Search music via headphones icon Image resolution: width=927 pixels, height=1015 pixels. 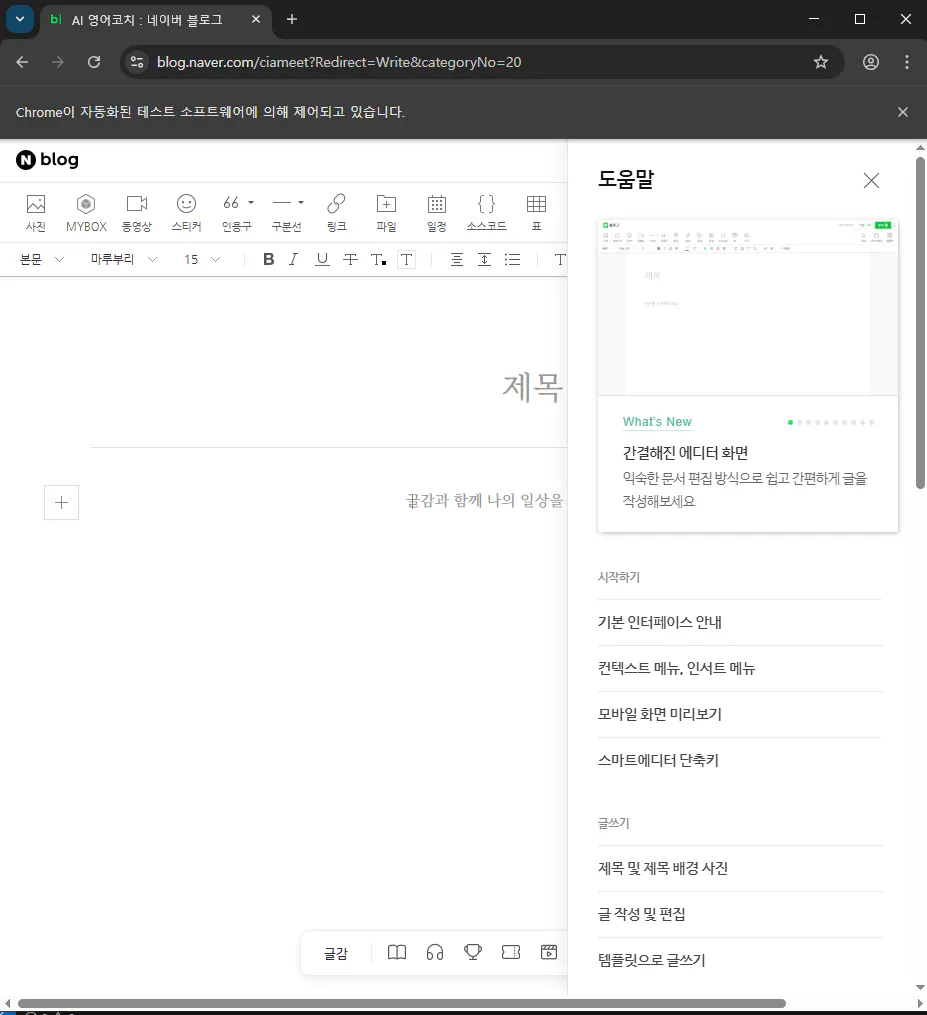pos(435,952)
